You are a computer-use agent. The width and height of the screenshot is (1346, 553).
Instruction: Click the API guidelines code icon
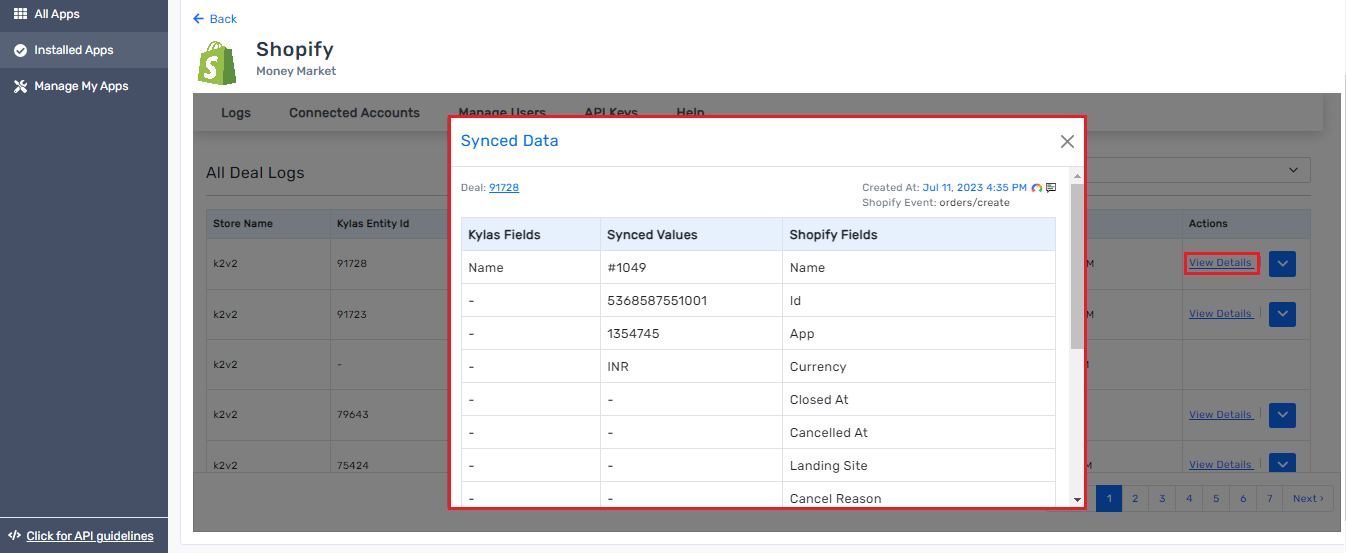click(14, 536)
